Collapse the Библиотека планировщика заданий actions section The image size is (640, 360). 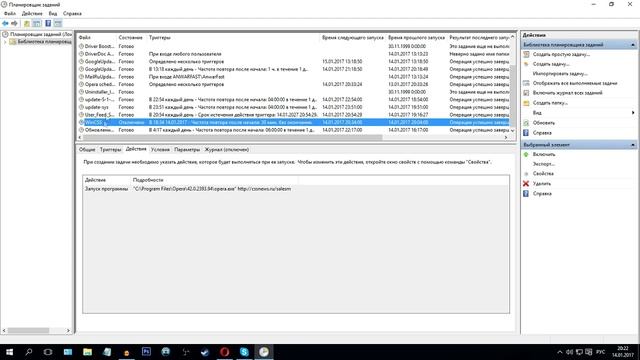click(x=633, y=44)
